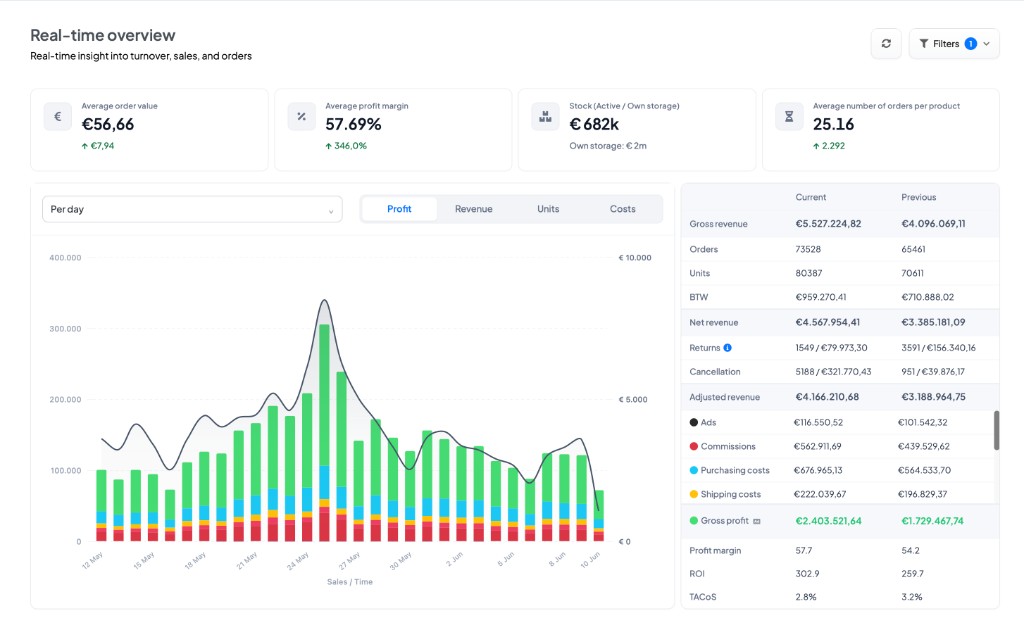
Task: Click the Units value 80387
Action: [808, 274]
